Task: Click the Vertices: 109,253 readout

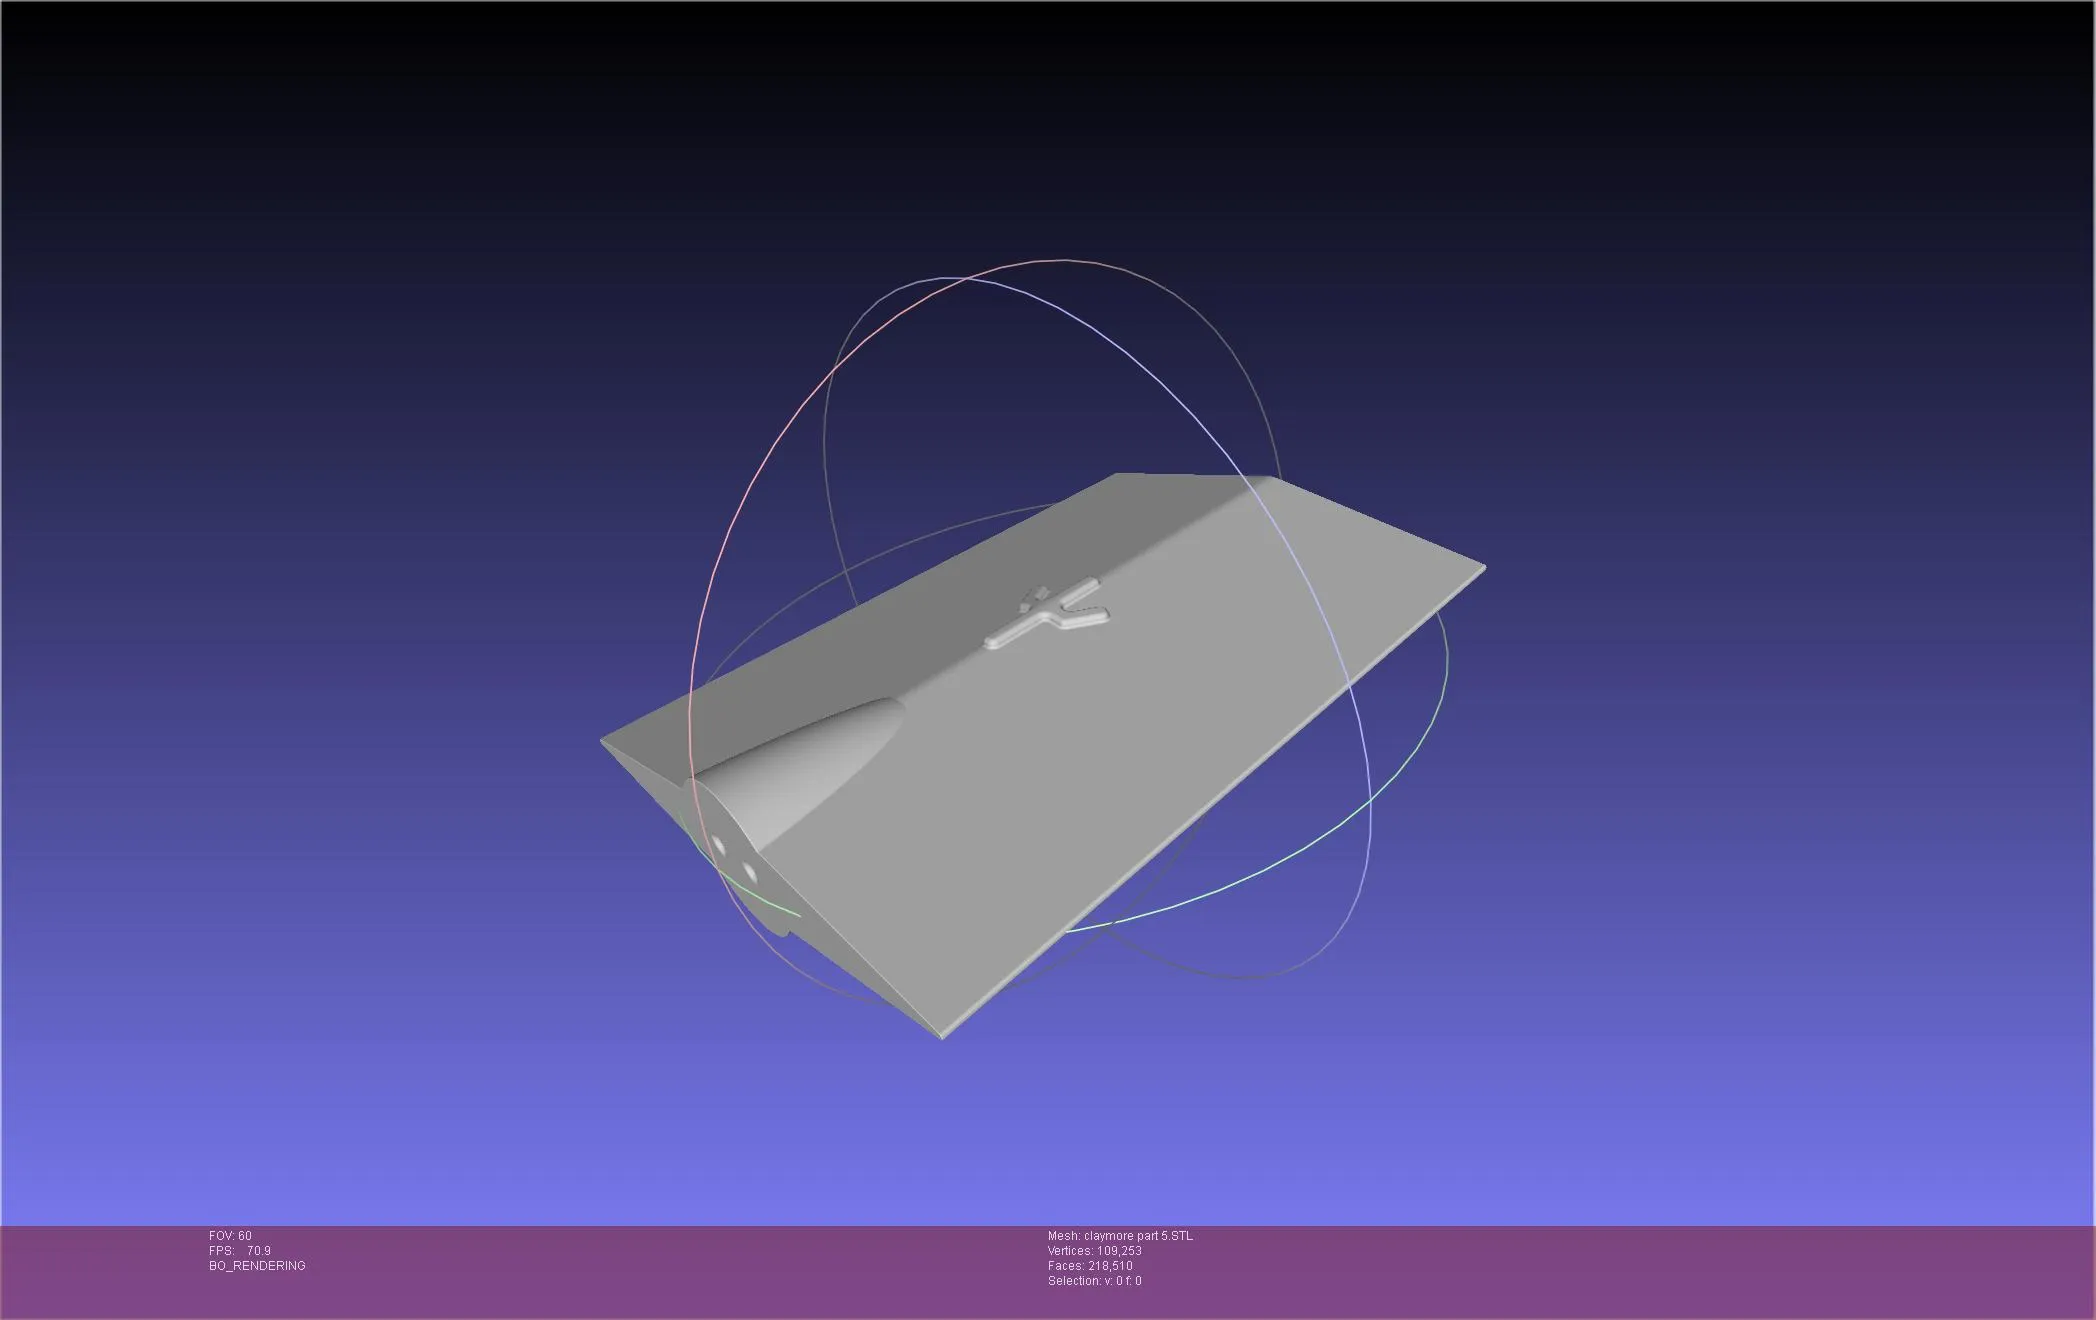Action: (1094, 1251)
